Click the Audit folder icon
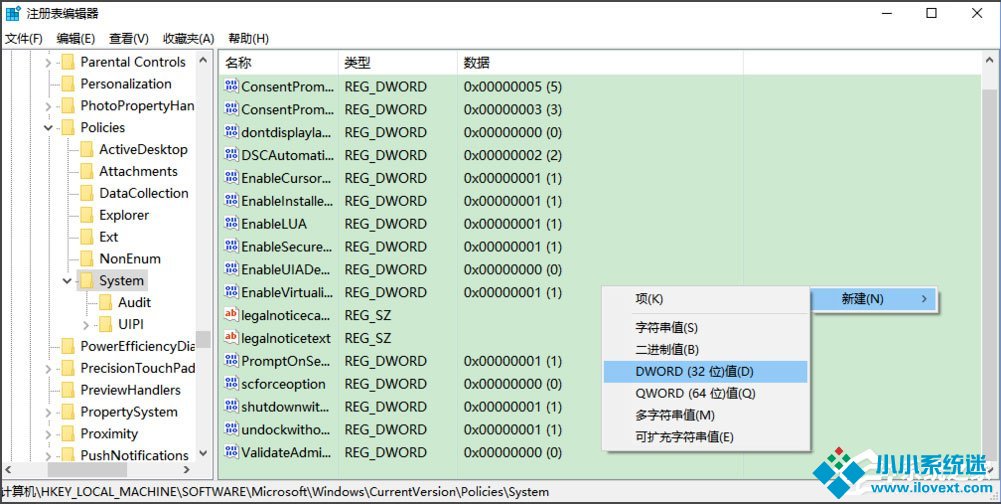This screenshot has height=504, width=1001. coord(105,303)
